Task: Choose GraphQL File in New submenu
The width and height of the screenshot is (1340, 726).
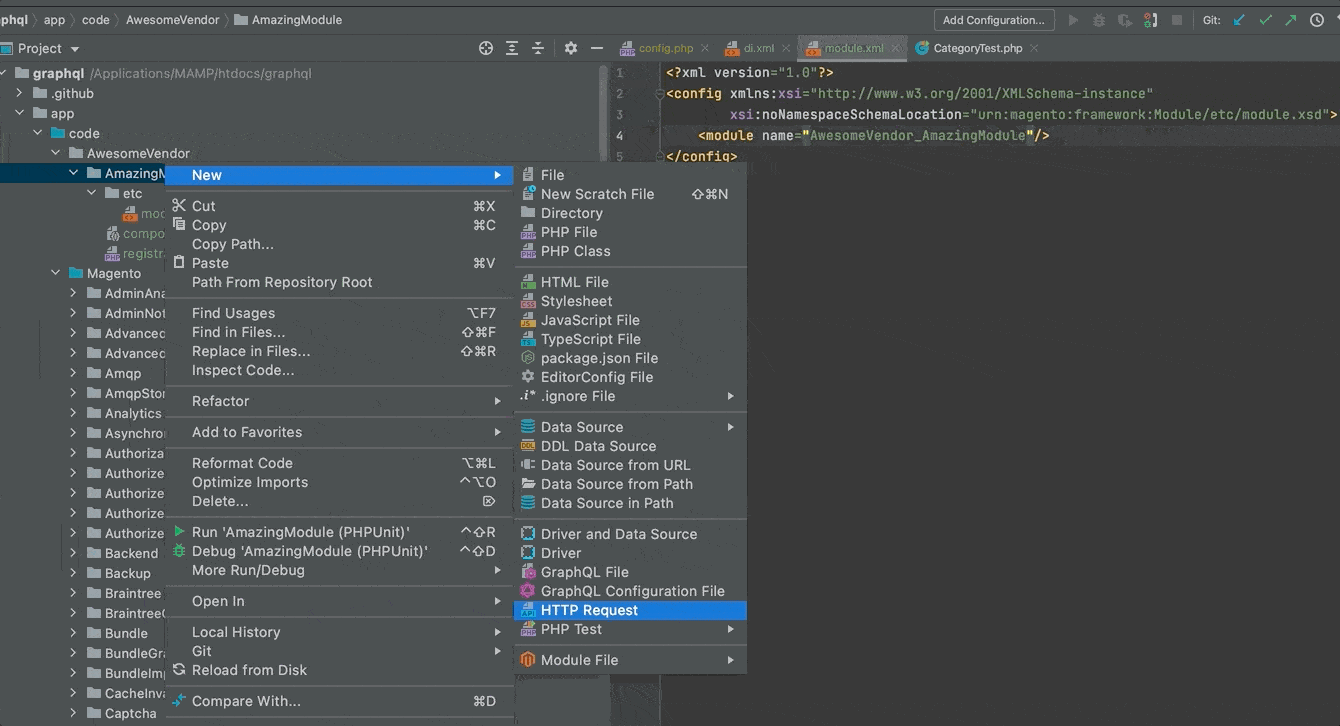Action: (x=584, y=572)
